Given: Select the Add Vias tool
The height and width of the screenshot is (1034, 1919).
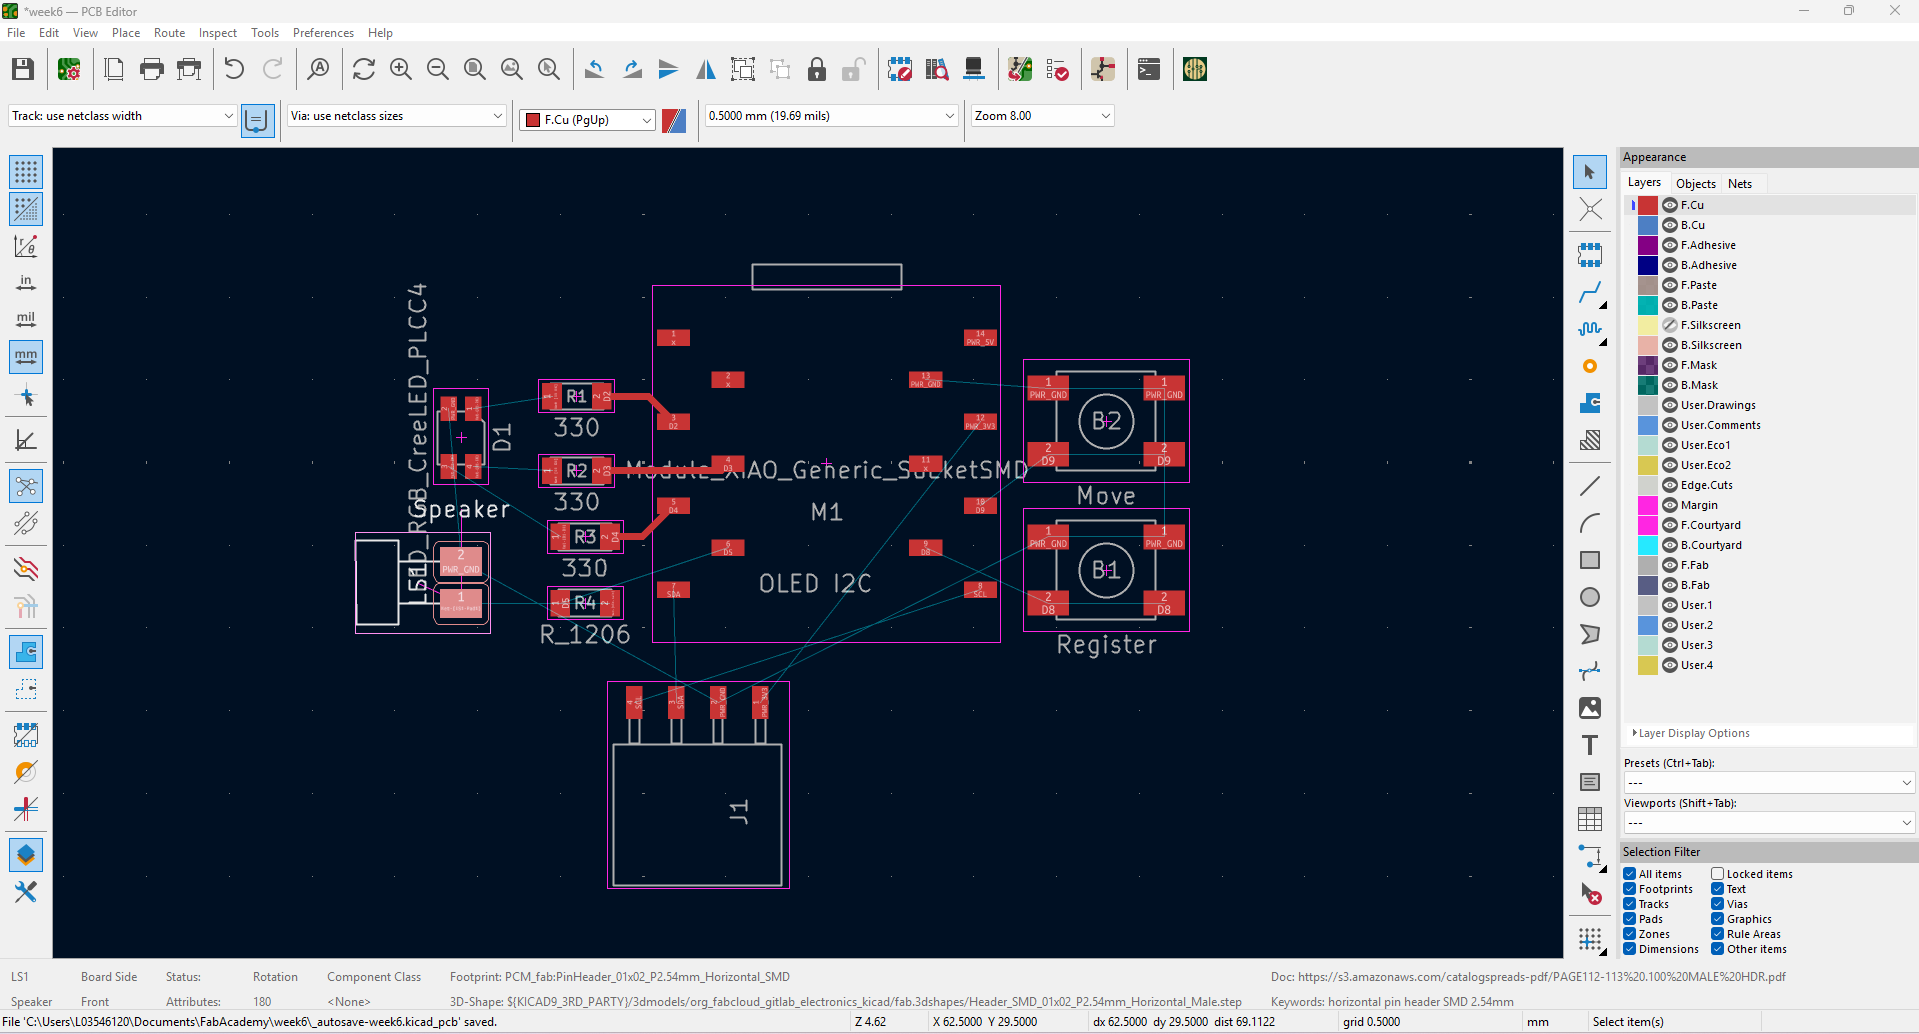Looking at the screenshot, I should click(x=1589, y=367).
